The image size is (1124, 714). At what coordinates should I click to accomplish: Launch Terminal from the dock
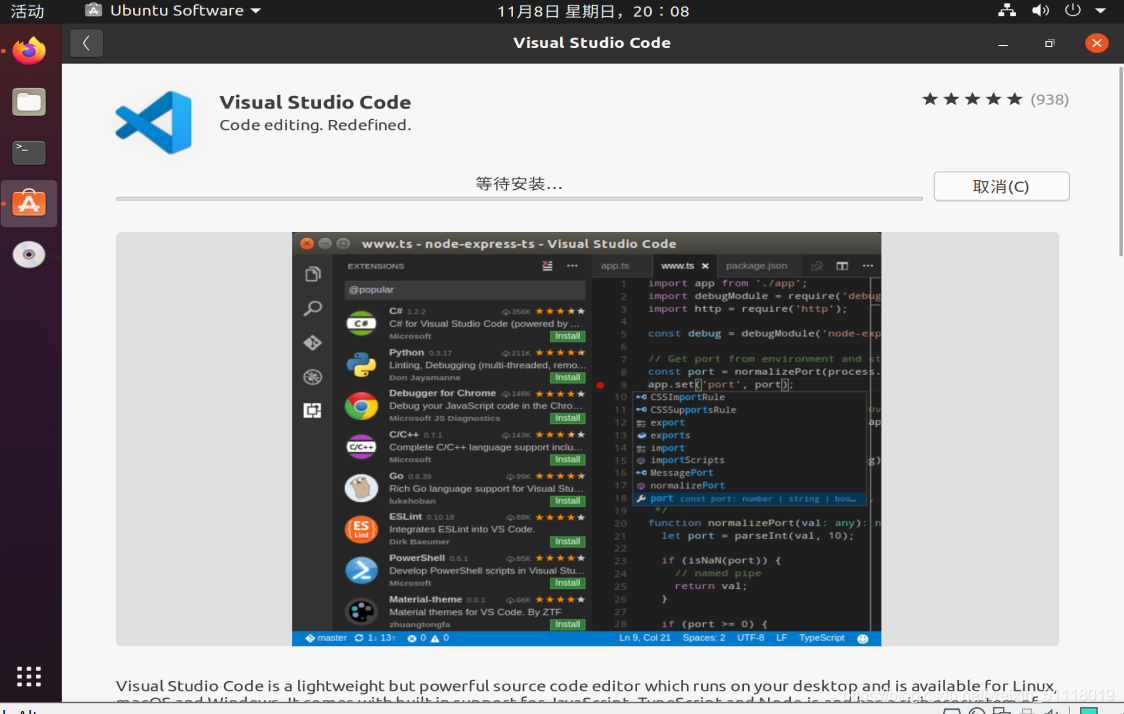pyautogui.click(x=29, y=152)
